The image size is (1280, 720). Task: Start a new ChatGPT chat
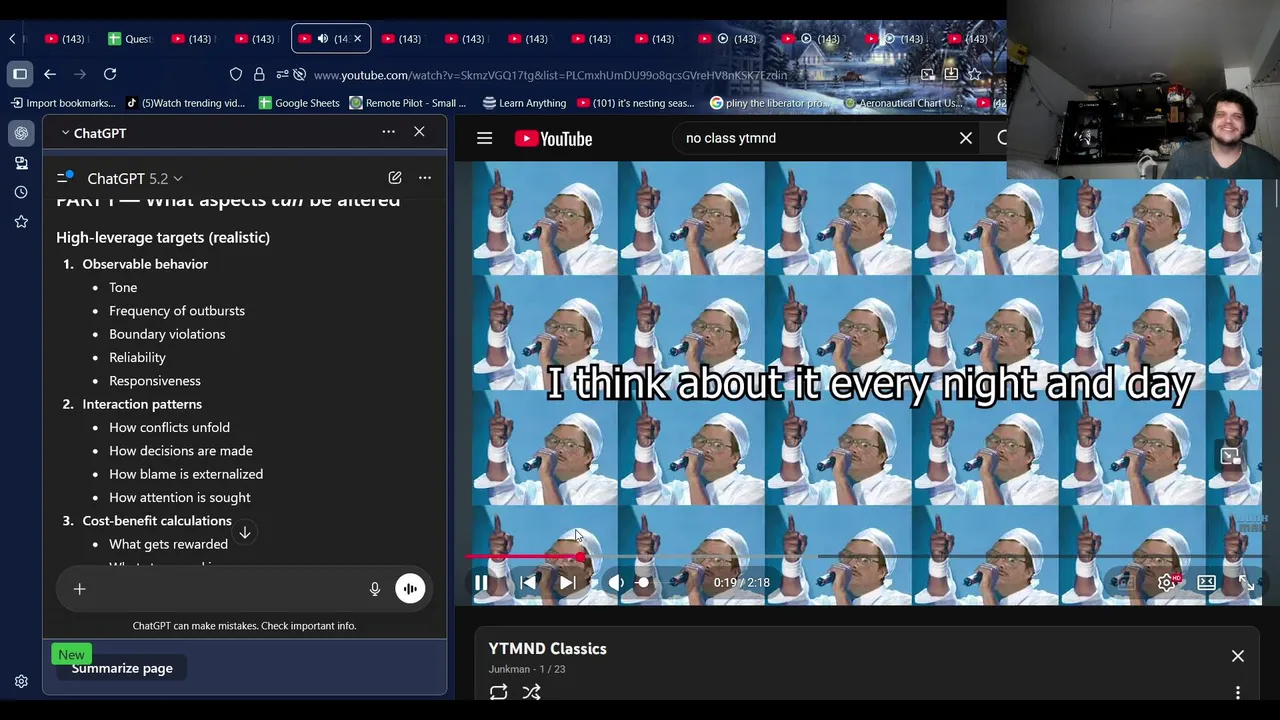point(395,178)
